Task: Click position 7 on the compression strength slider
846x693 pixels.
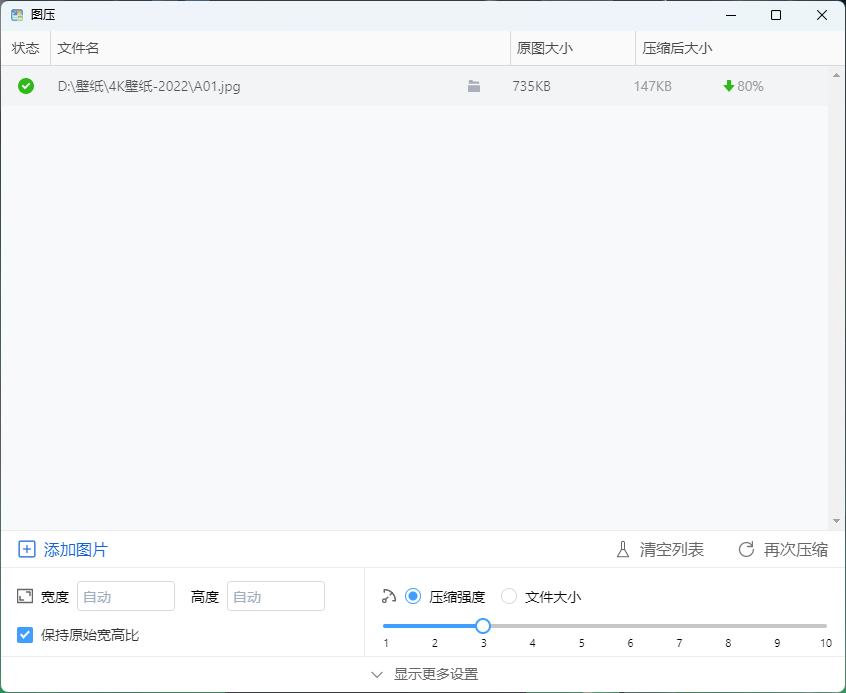Action: tap(679, 626)
